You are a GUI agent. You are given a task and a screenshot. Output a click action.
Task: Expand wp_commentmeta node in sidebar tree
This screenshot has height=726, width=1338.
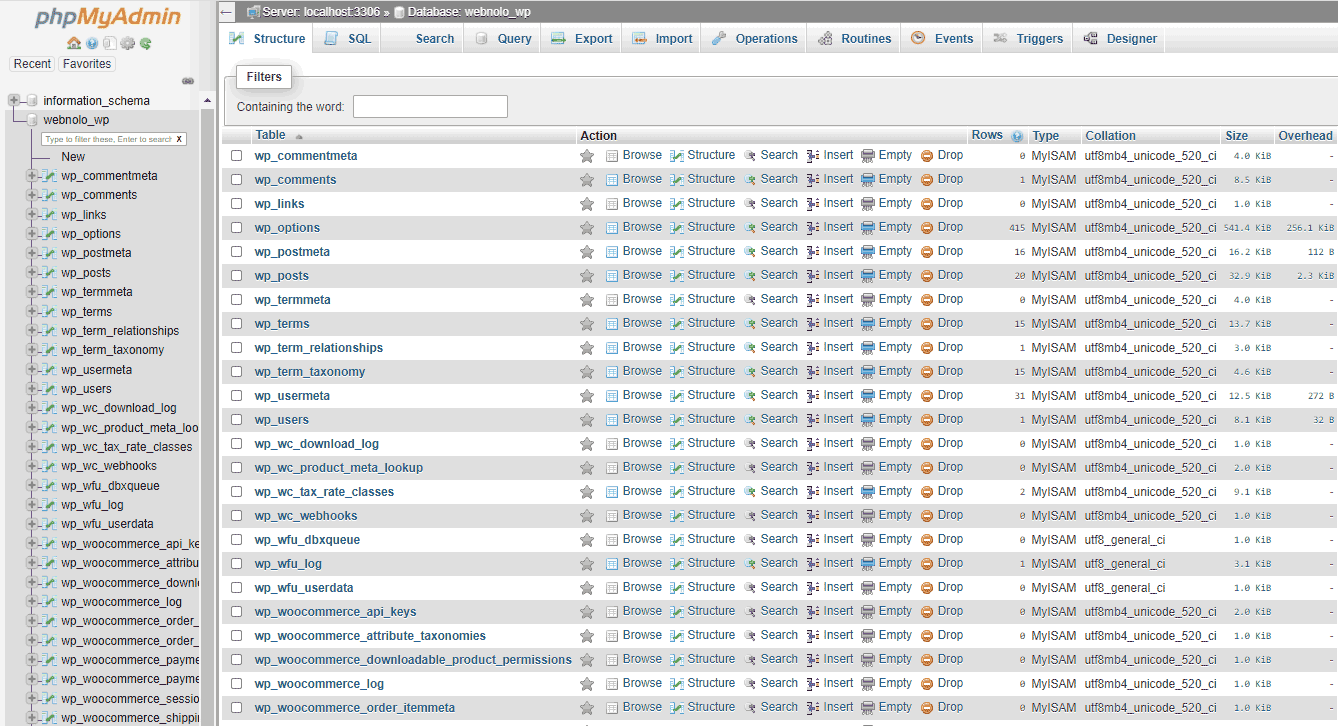32,176
